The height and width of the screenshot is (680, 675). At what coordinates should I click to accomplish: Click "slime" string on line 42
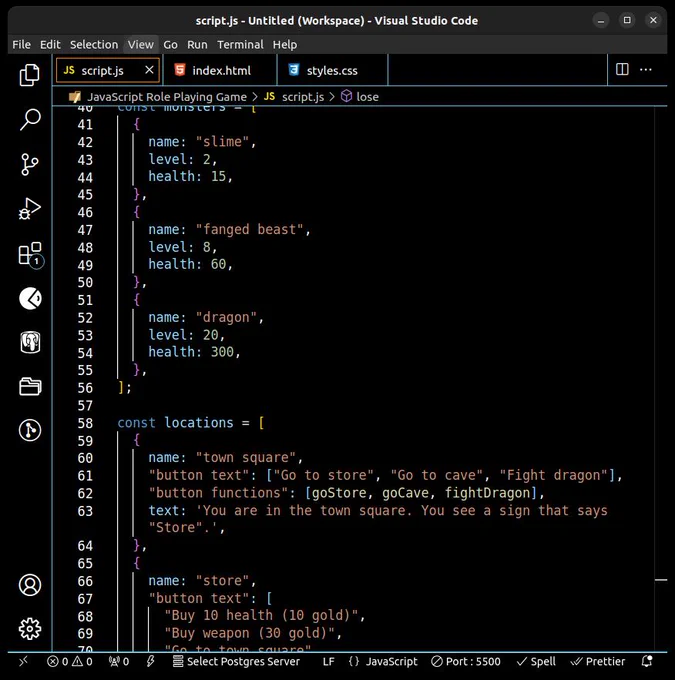pyautogui.click(x=223, y=142)
